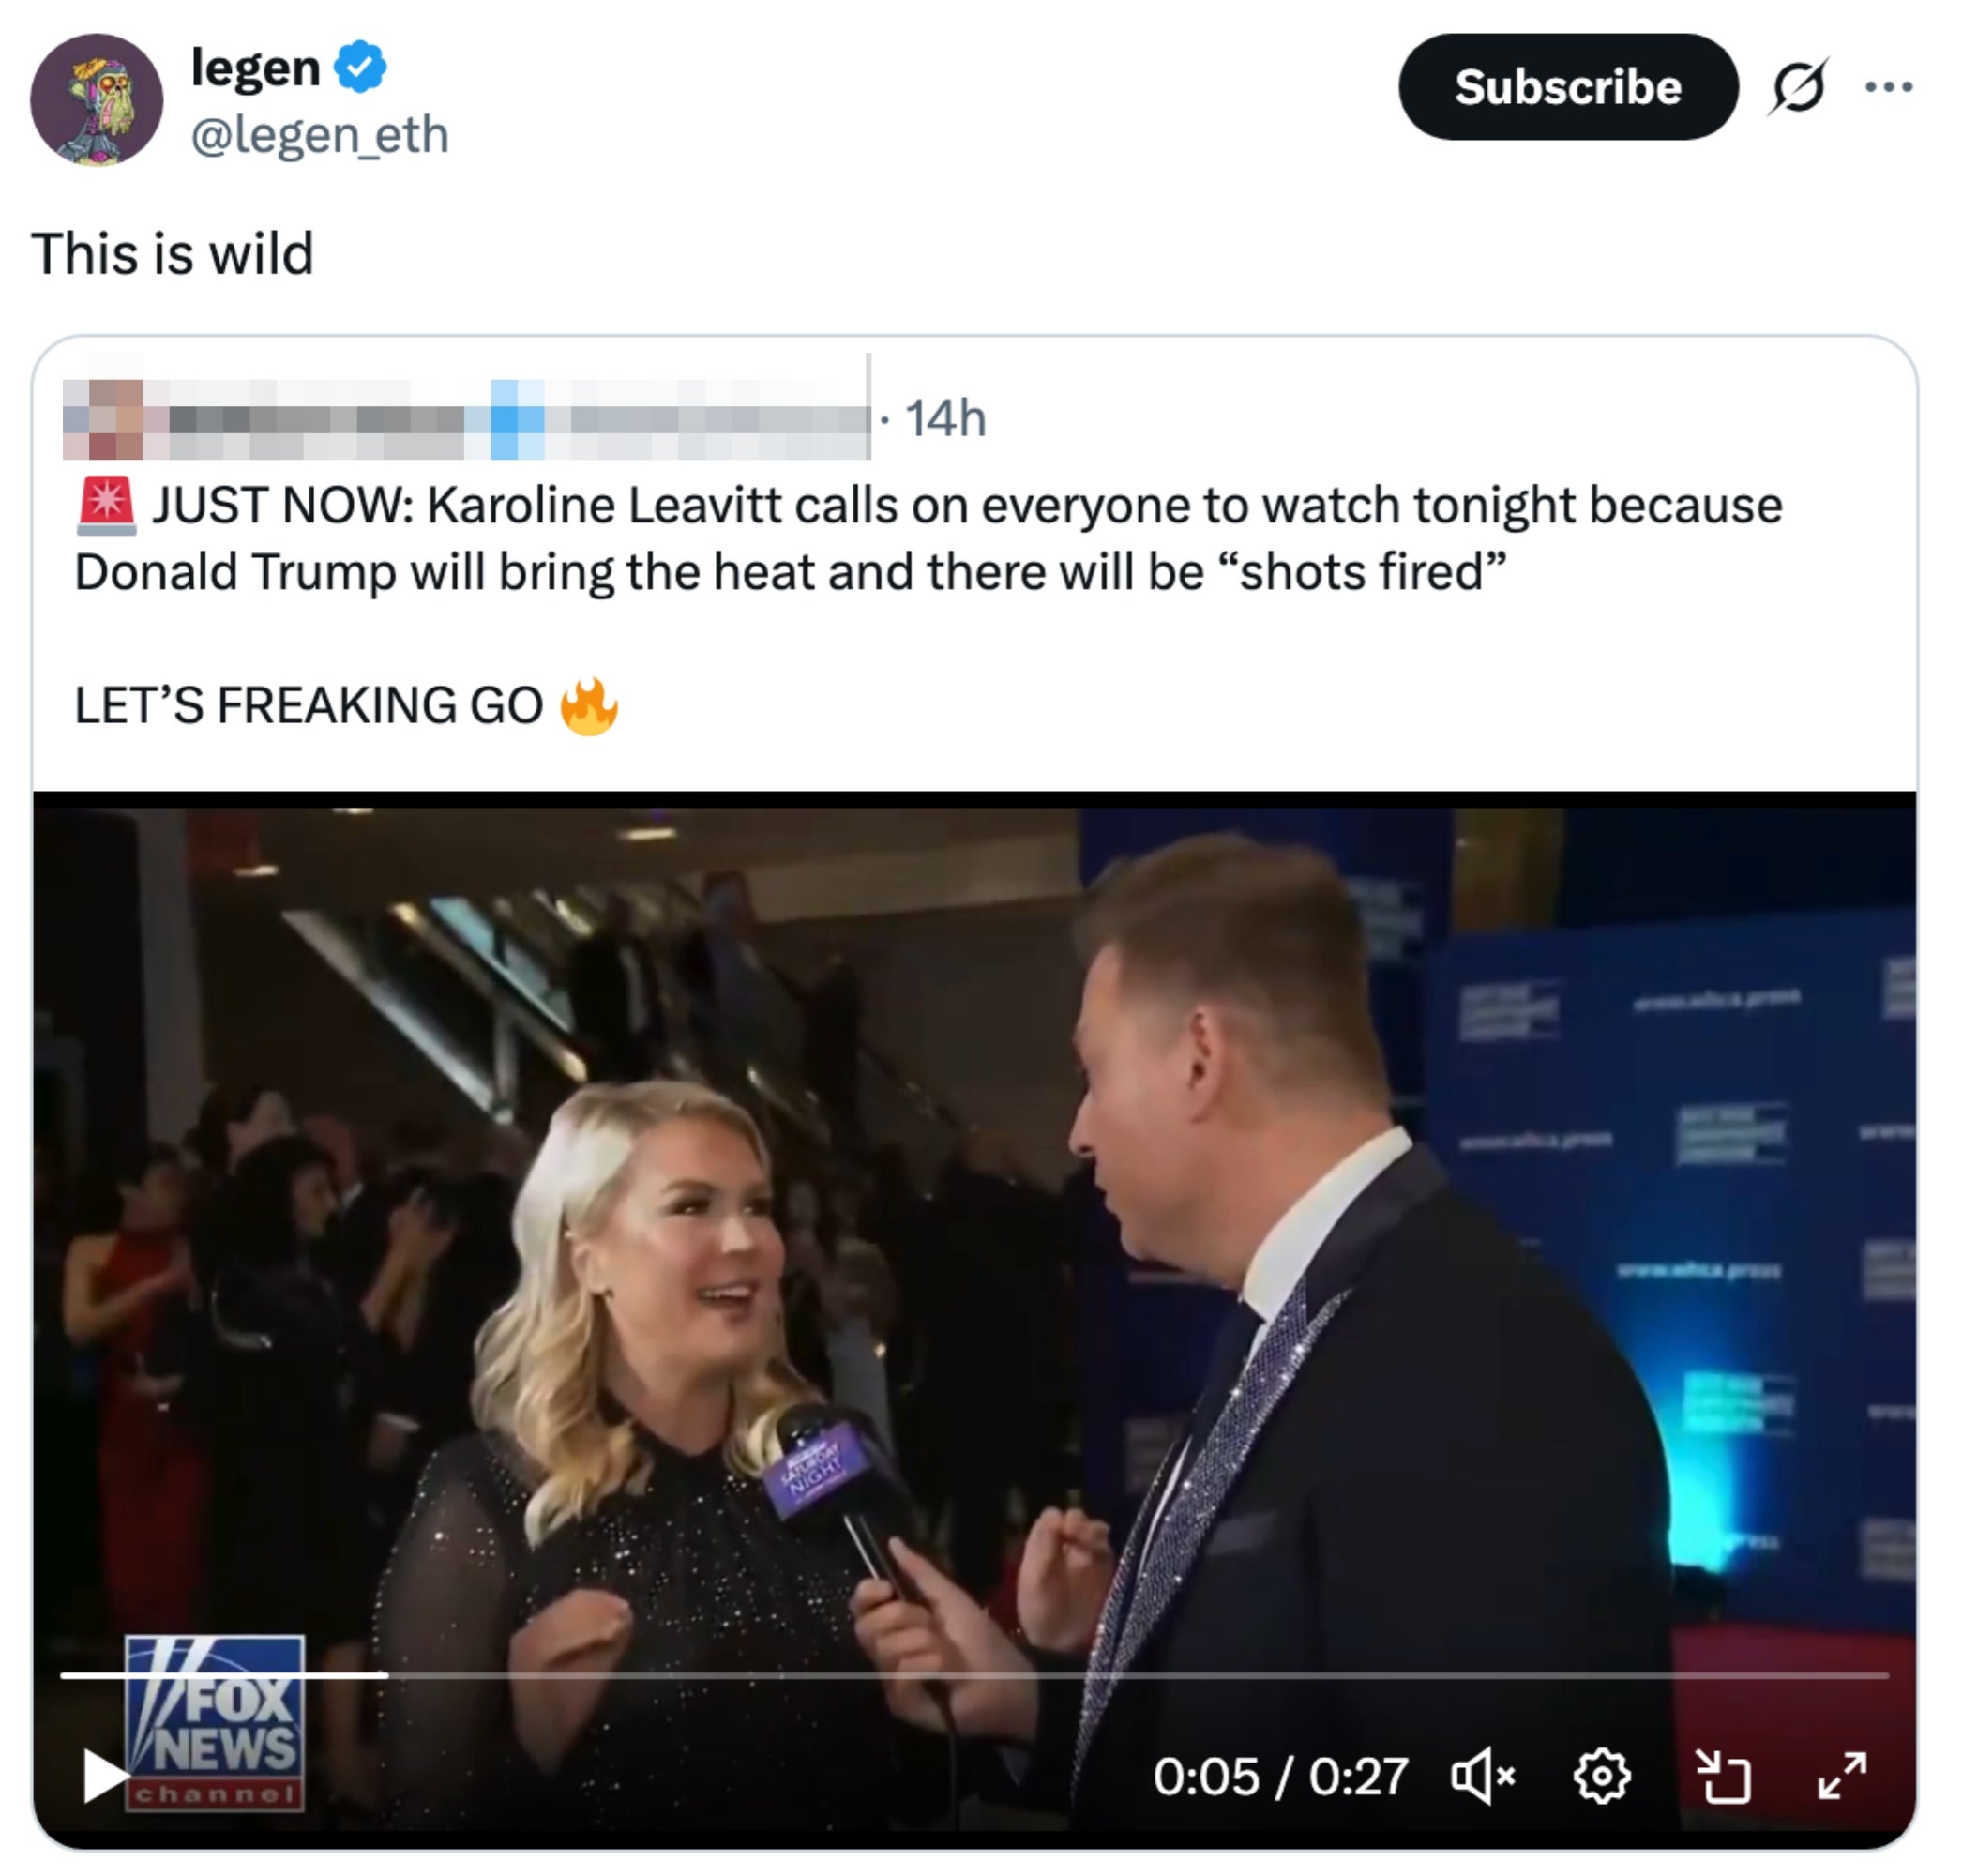This screenshot has width=1962, height=1876.
Task: Open video settings gear
Action: tap(1601, 1776)
